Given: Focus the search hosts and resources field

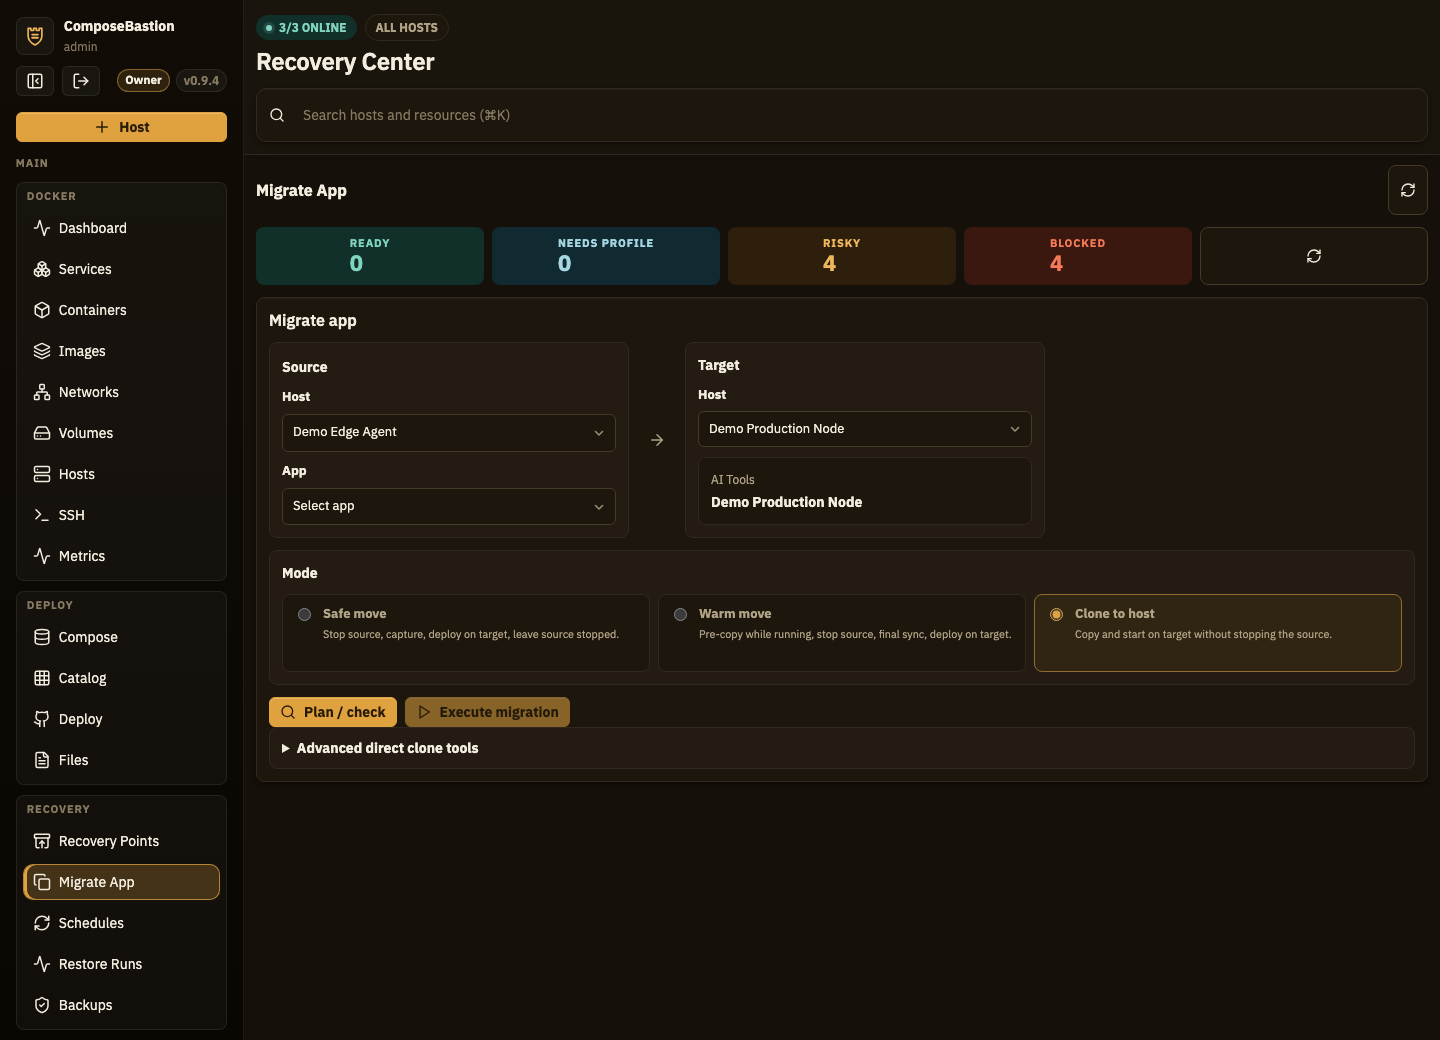Looking at the screenshot, I should [842, 115].
